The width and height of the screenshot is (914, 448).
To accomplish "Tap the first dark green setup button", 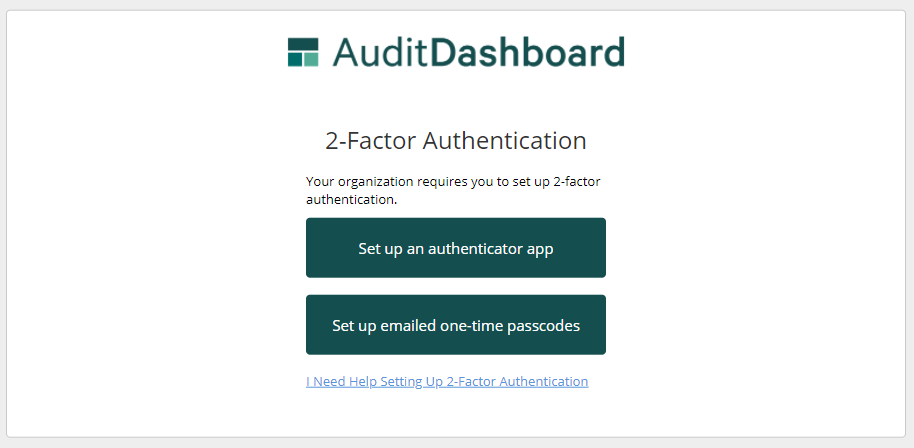I will (456, 248).
